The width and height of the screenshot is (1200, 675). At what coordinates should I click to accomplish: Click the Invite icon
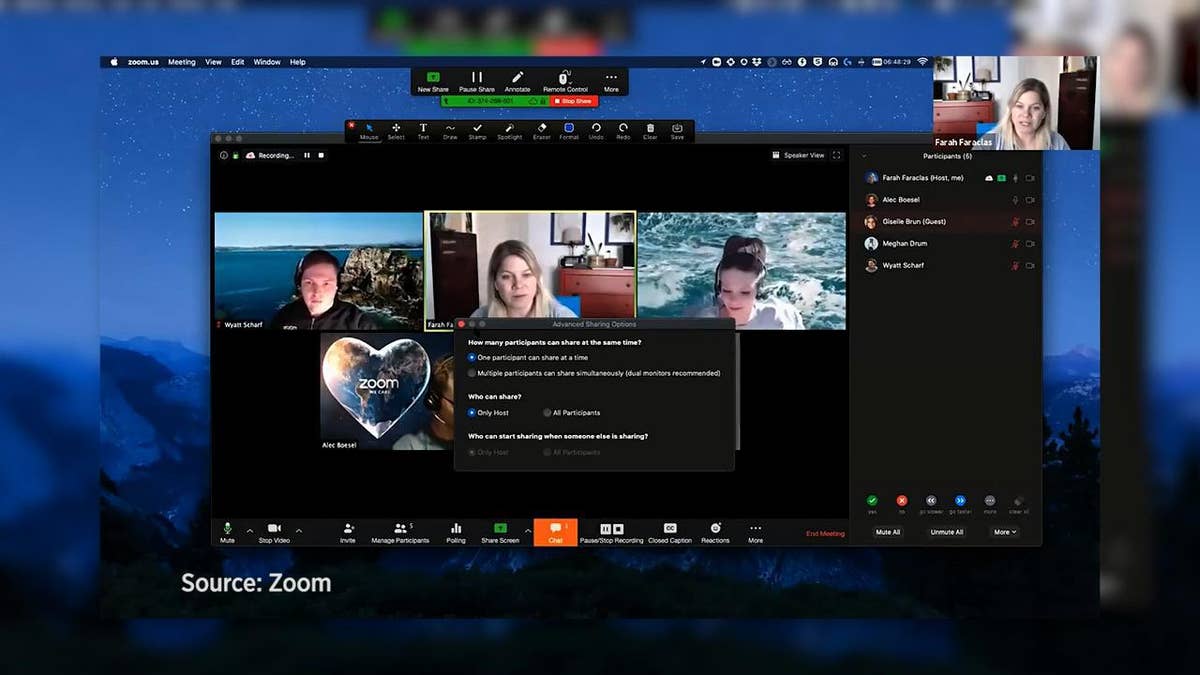pos(347,531)
